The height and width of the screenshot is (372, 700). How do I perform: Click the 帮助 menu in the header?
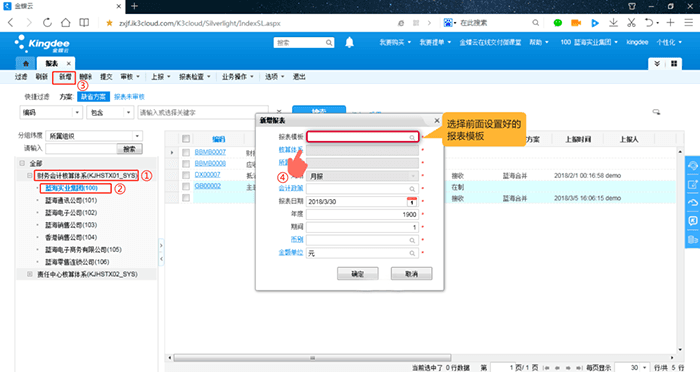[x=539, y=42]
